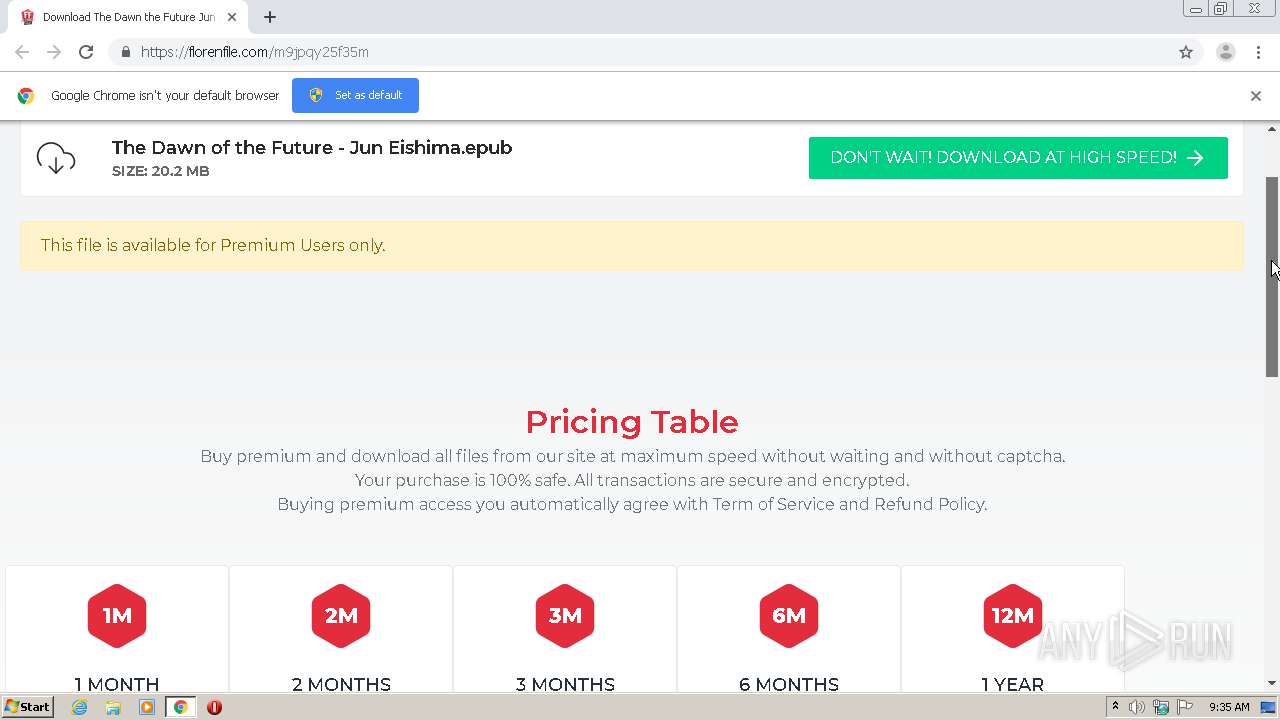The image size is (1280, 720).
Task: Click the cloud download file icon
Action: (x=56, y=158)
